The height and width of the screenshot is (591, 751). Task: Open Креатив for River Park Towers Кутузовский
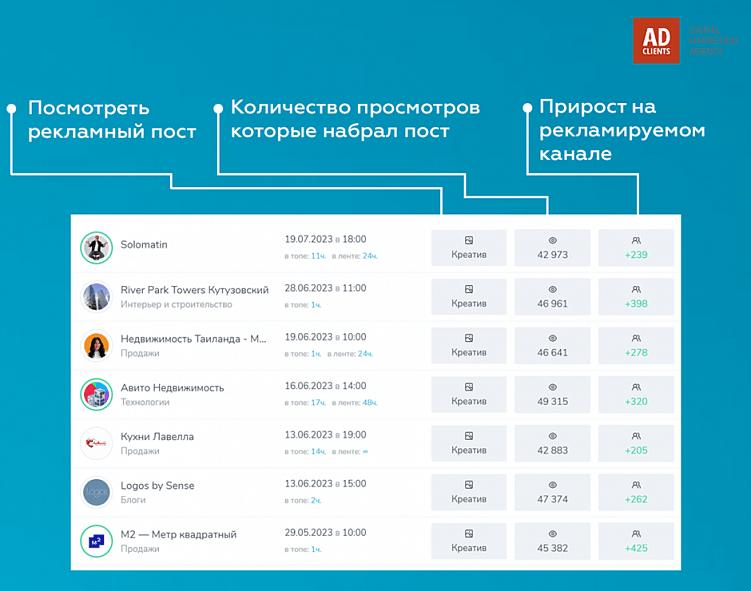[x=468, y=296]
